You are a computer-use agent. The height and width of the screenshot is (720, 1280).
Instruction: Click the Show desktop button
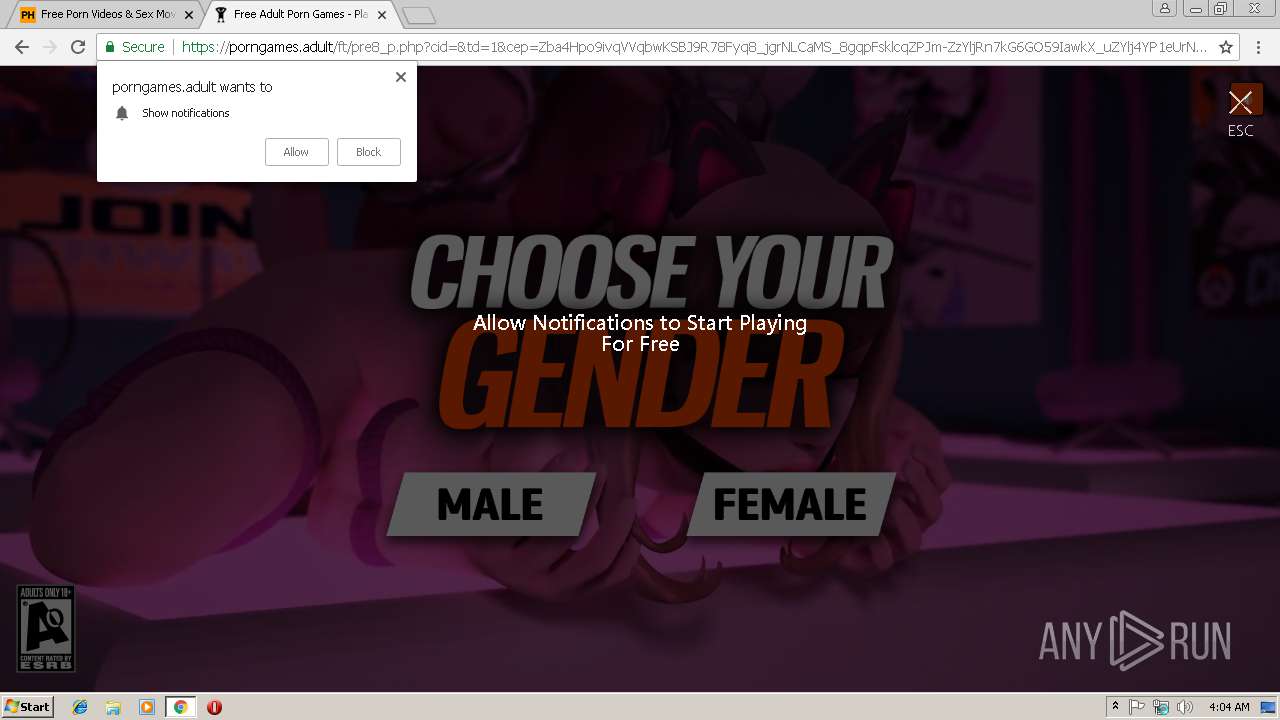(1269, 707)
